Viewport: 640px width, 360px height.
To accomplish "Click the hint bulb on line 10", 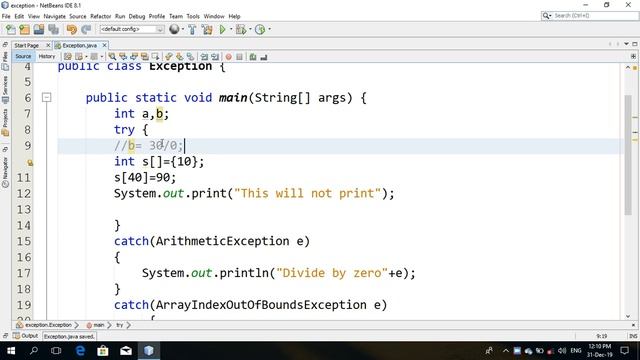I will tap(30, 162).
